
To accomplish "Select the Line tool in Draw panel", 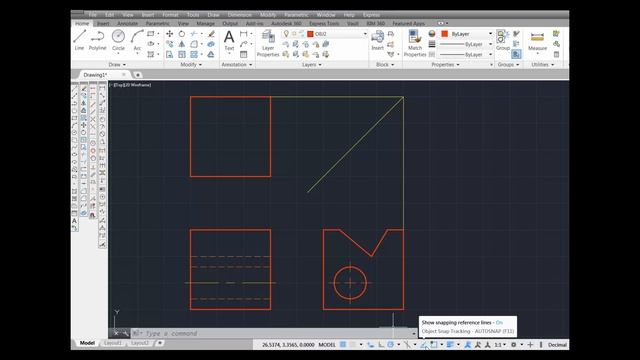I will (x=79, y=40).
